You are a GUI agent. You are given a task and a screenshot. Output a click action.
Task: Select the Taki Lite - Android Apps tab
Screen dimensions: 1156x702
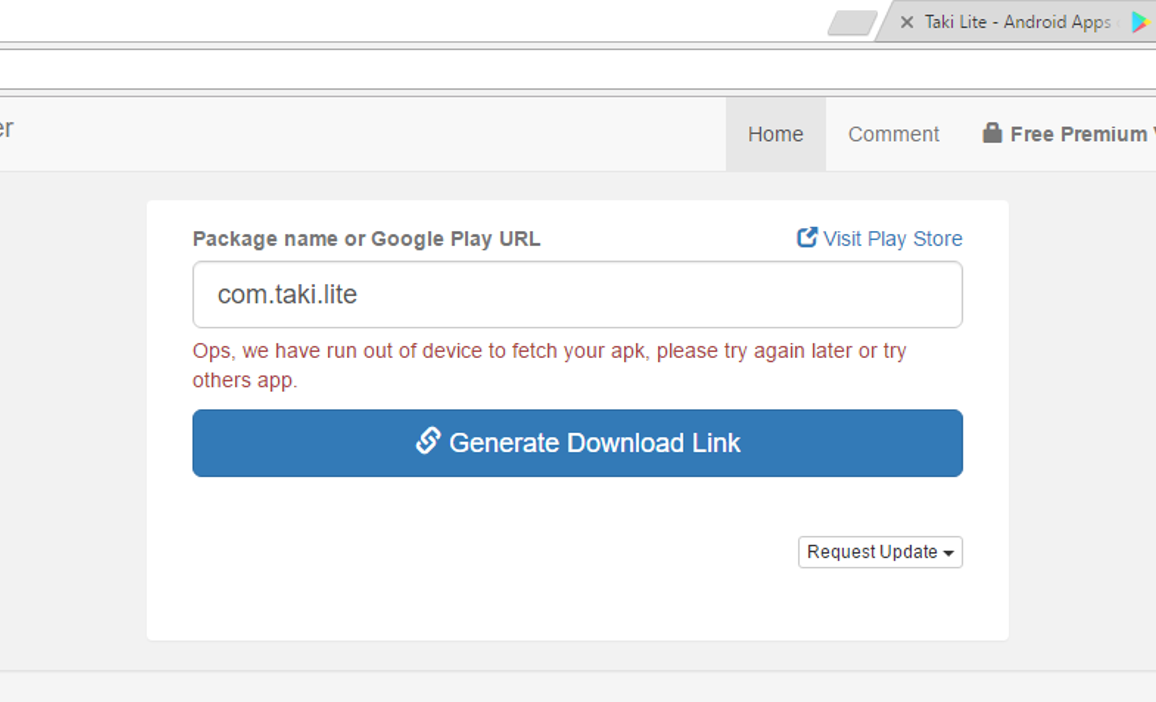click(1015, 22)
